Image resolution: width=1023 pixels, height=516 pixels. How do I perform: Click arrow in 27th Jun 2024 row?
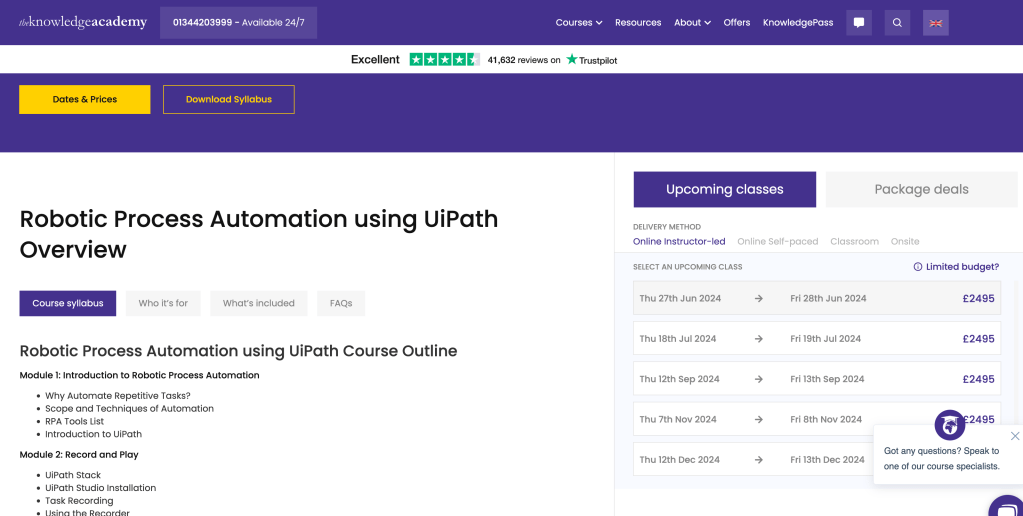(x=759, y=299)
